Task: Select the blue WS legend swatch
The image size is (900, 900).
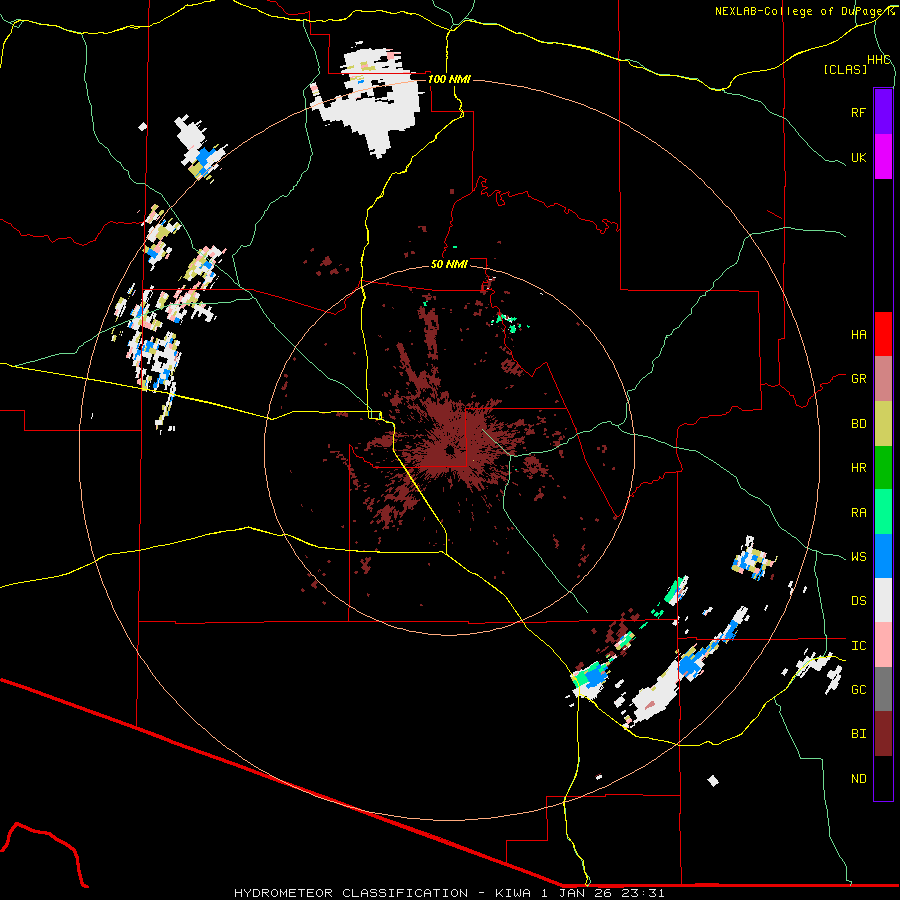Action: click(883, 556)
